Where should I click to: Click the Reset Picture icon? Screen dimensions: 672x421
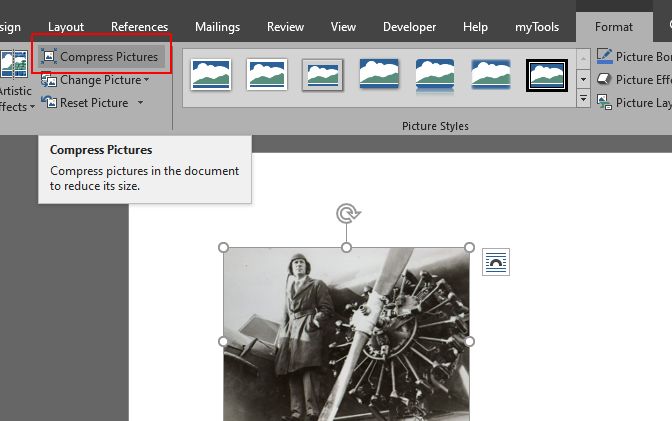point(49,103)
